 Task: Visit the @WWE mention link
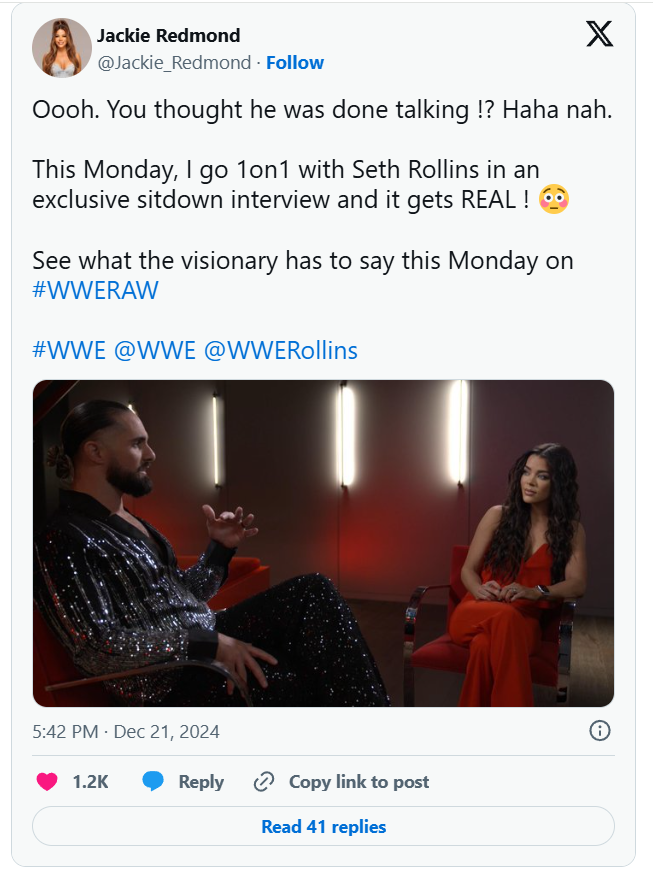coord(155,350)
